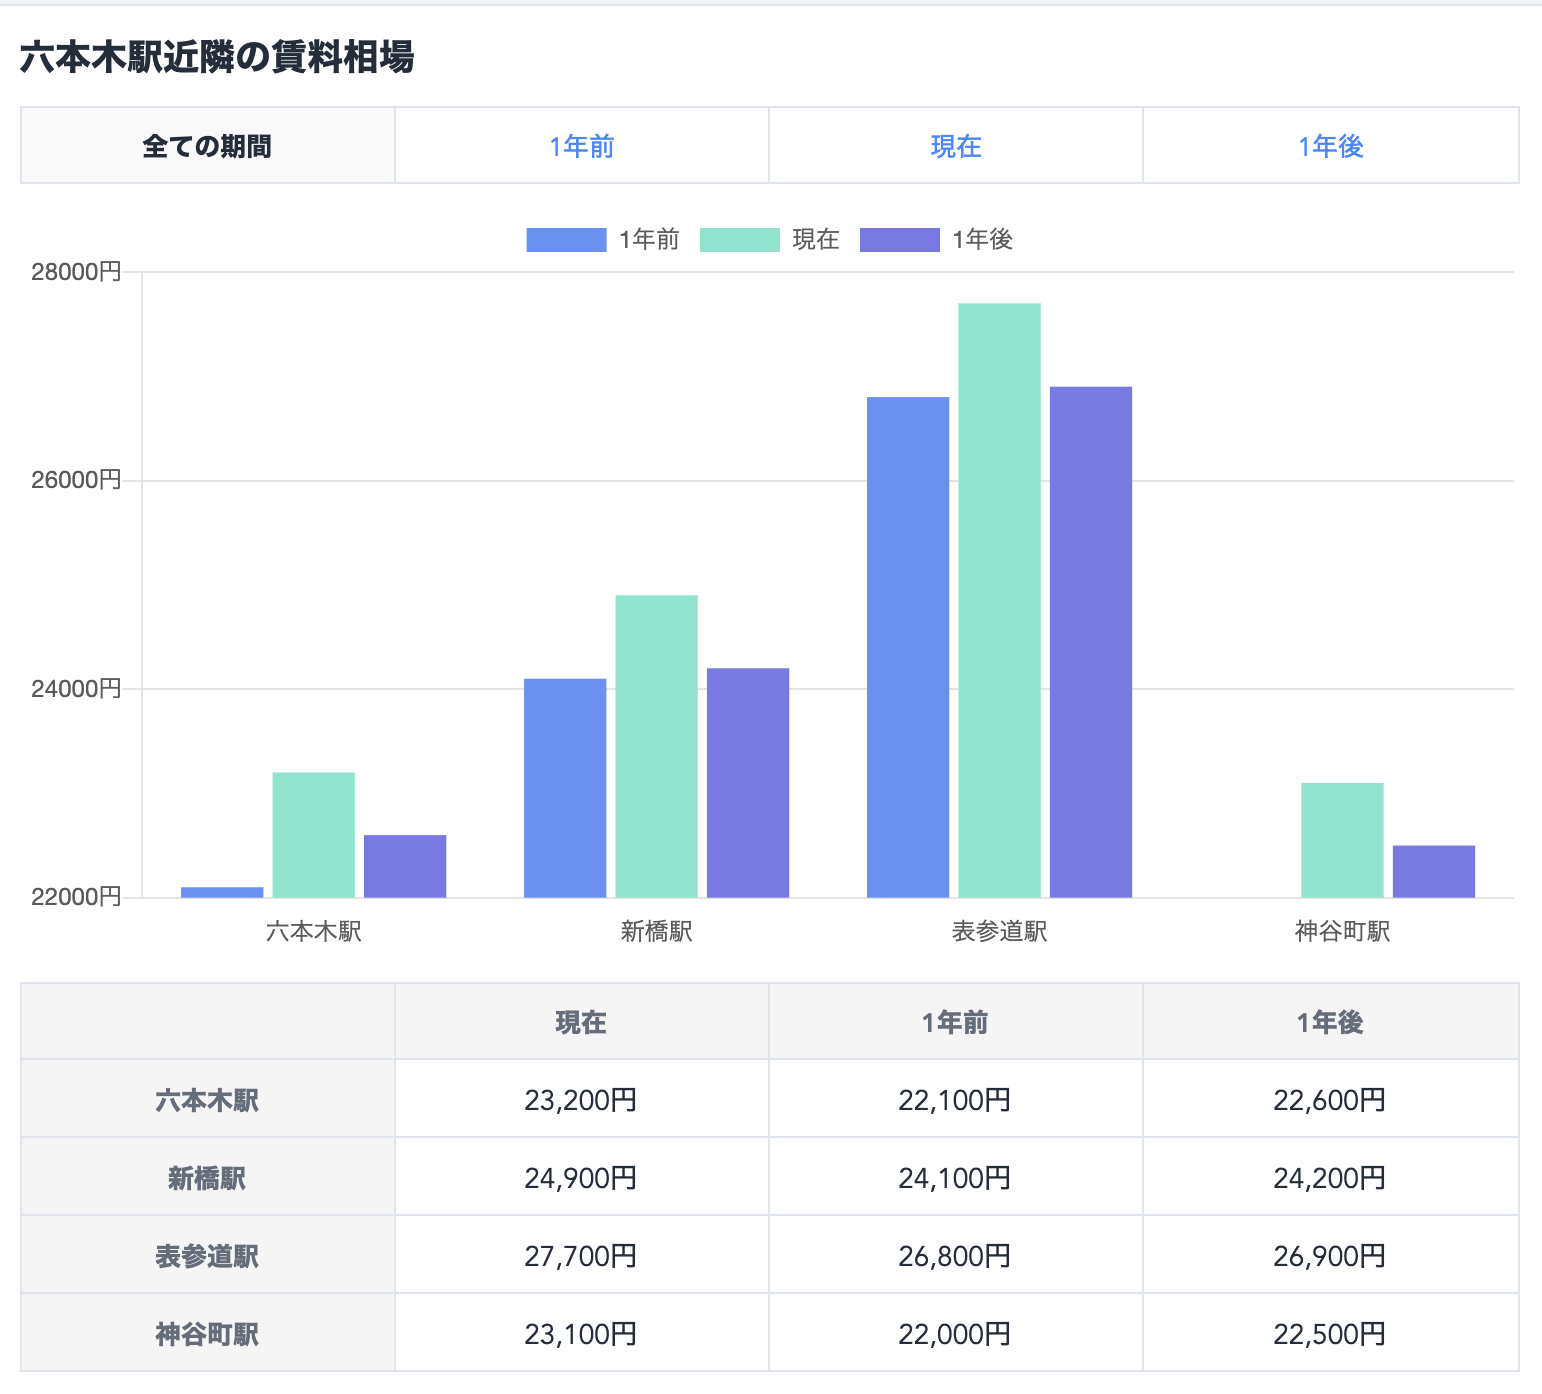
Task: Click the 六本木駅 table row header
Action: pos(208,1100)
